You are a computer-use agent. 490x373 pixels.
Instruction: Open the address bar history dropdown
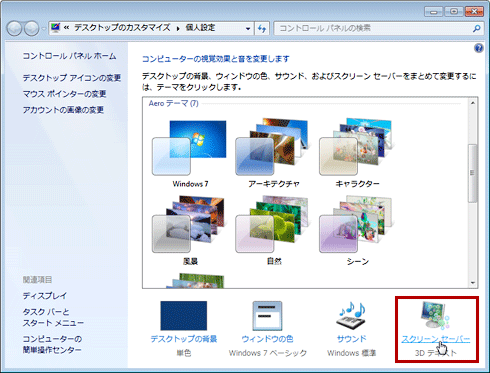[x=248, y=29]
